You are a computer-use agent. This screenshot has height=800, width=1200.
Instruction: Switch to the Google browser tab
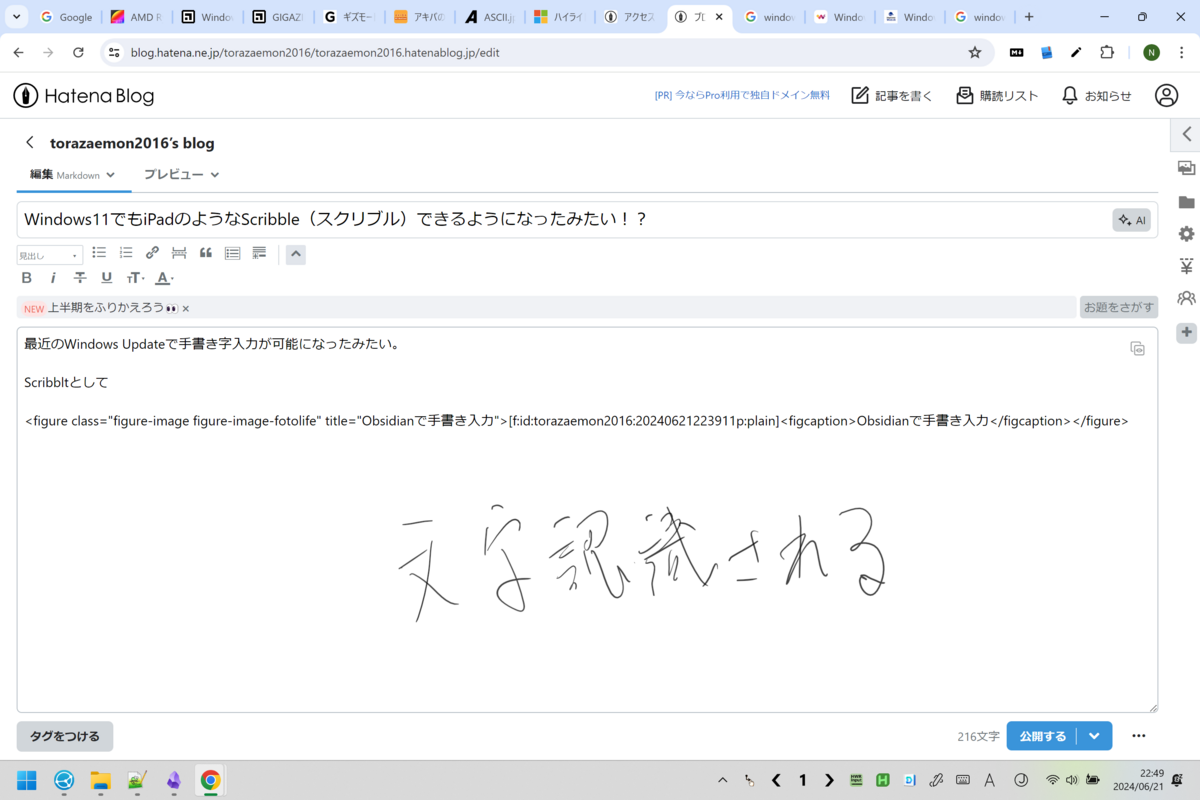click(x=66, y=17)
